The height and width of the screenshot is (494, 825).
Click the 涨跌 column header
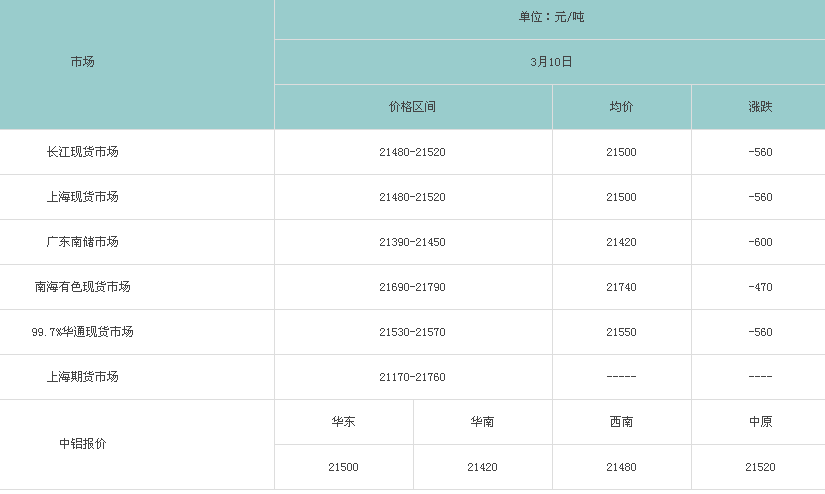pos(760,107)
